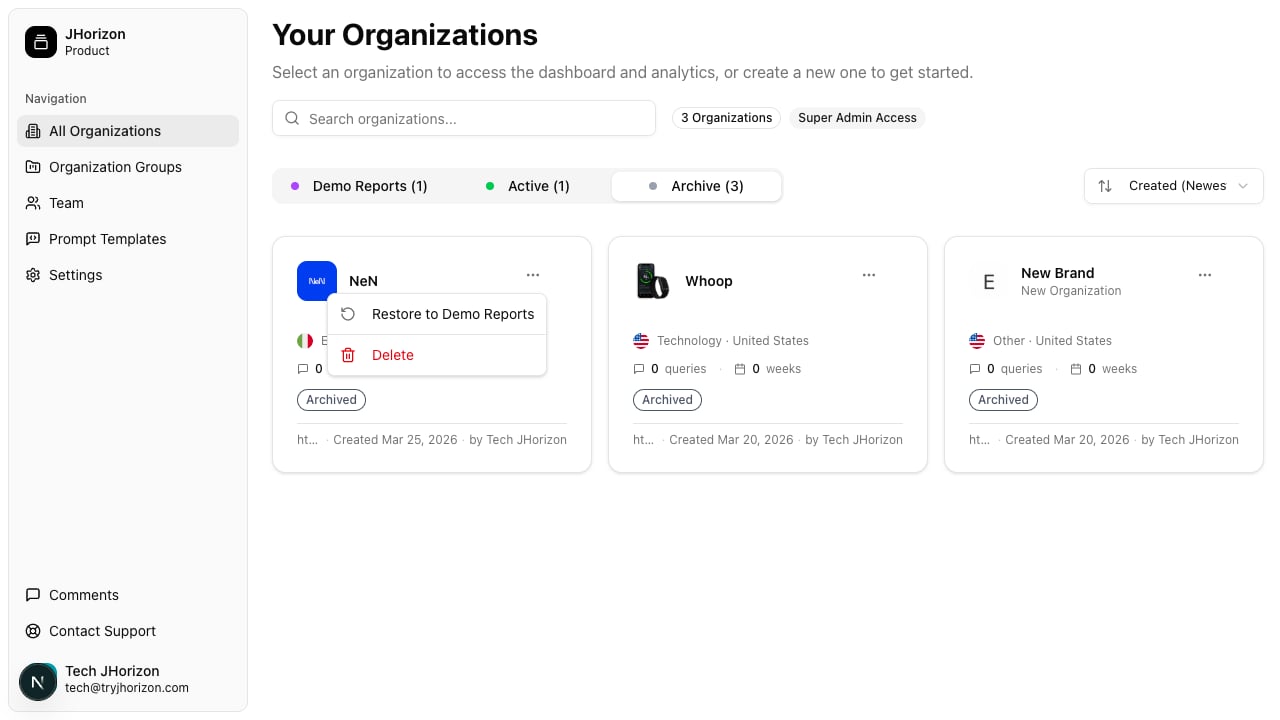Image resolution: width=1280 pixels, height=720 pixels.
Task: Click New Brand queries chat icon
Action: tap(975, 369)
